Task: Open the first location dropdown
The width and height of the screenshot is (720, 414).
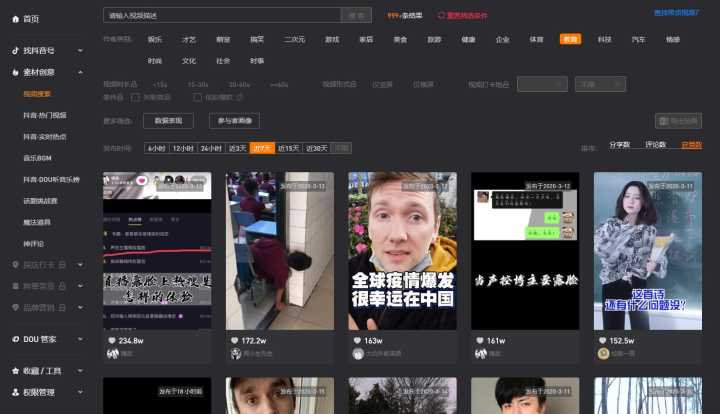Action: (542, 84)
